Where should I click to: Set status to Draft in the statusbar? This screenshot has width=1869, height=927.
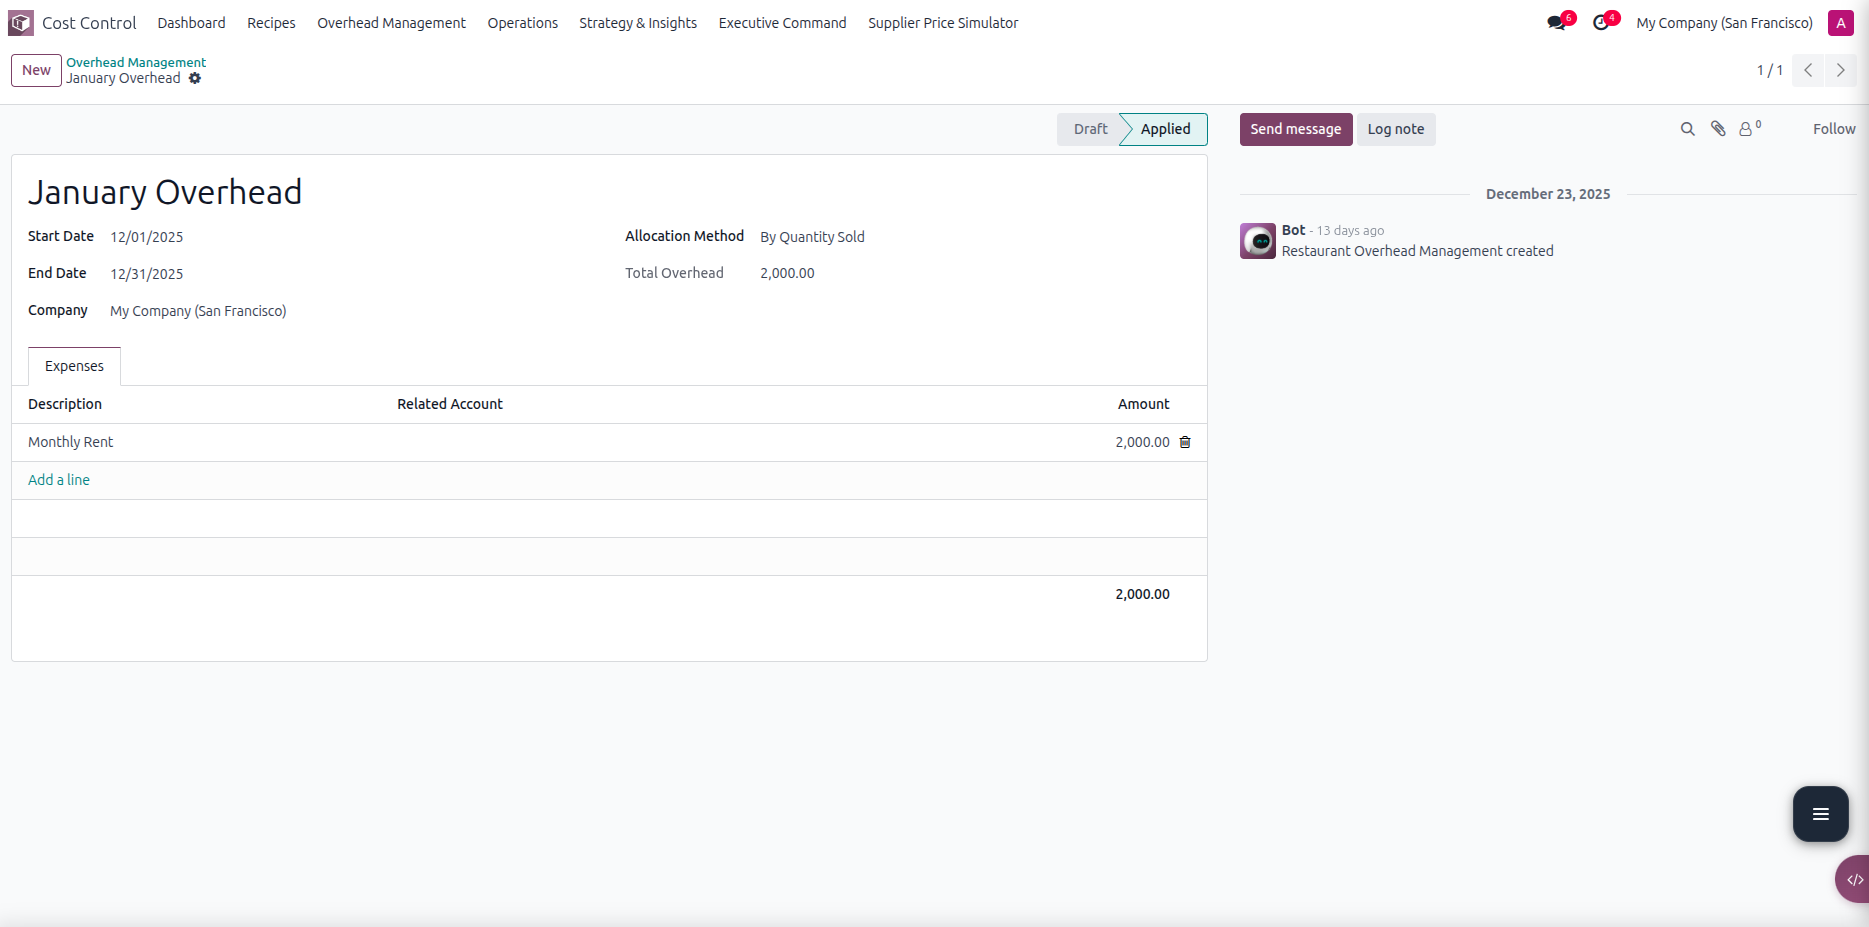(x=1090, y=129)
